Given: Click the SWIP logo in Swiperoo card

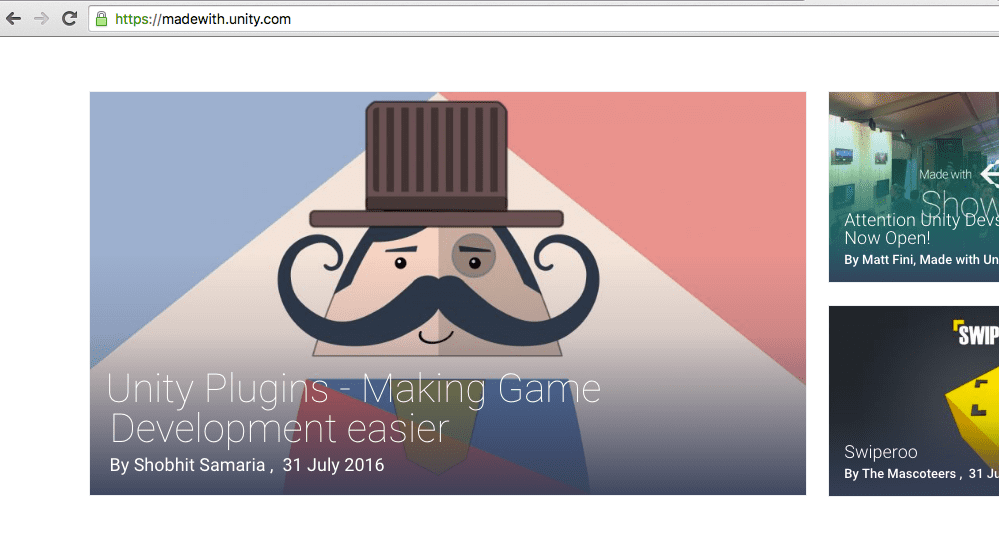Looking at the screenshot, I should coord(975,333).
